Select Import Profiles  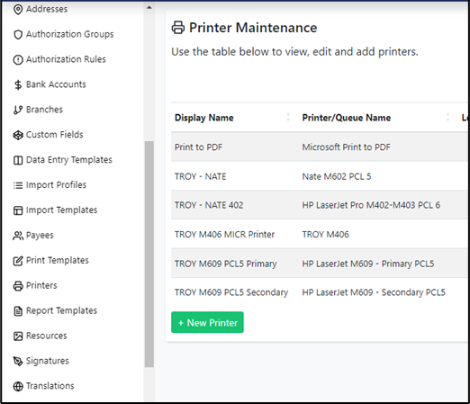[56, 185]
